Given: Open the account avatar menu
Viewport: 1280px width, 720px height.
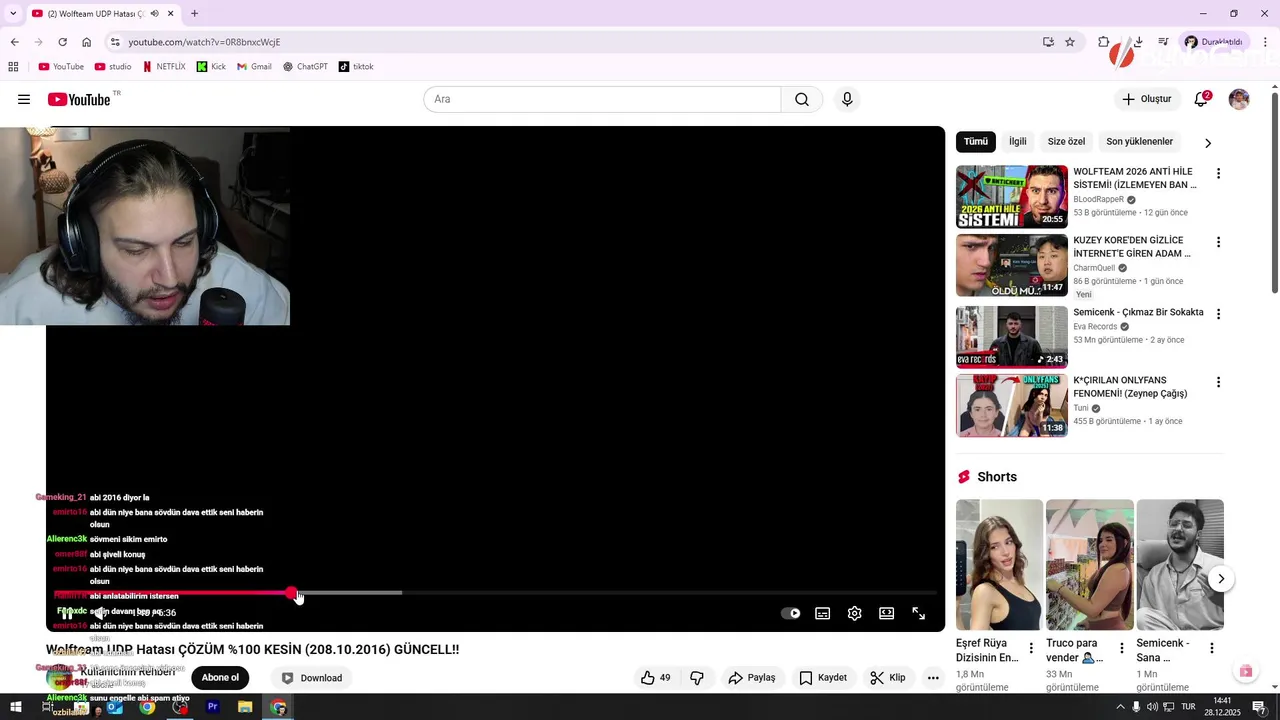Looking at the screenshot, I should [x=1239, y=99].
